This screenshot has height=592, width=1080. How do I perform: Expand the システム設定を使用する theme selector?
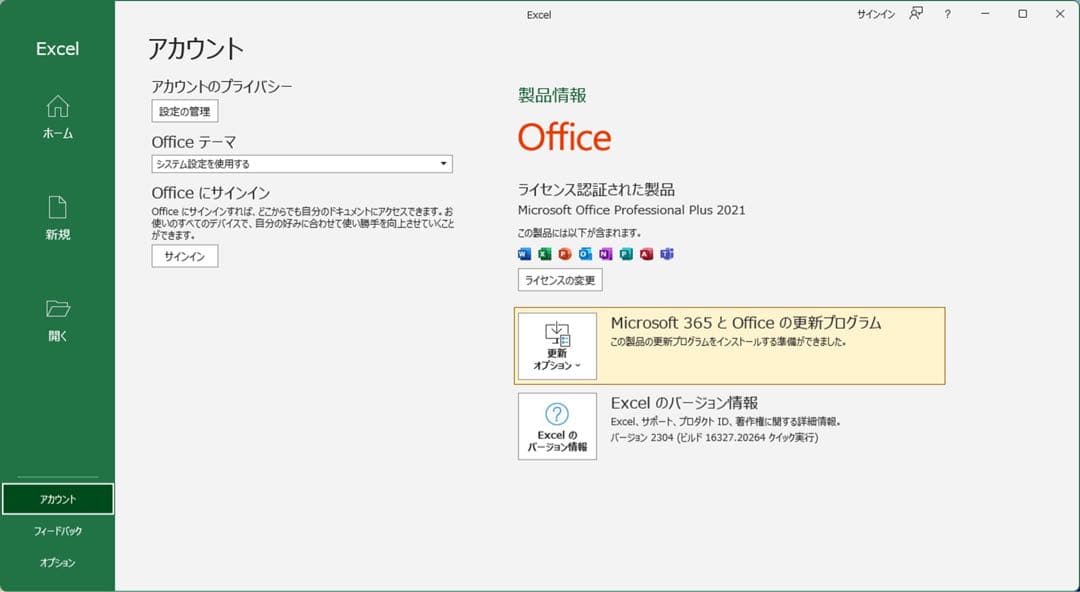[x=300, y=163]
